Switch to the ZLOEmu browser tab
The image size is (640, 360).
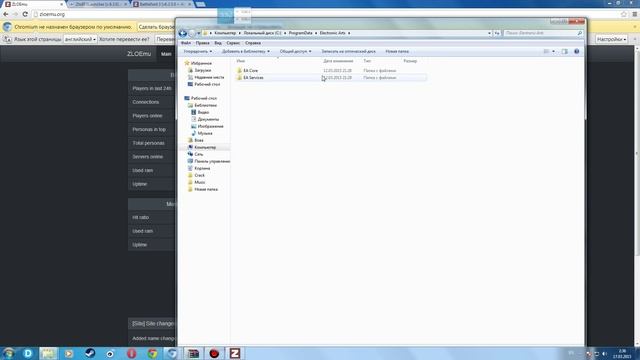point(33,4)
